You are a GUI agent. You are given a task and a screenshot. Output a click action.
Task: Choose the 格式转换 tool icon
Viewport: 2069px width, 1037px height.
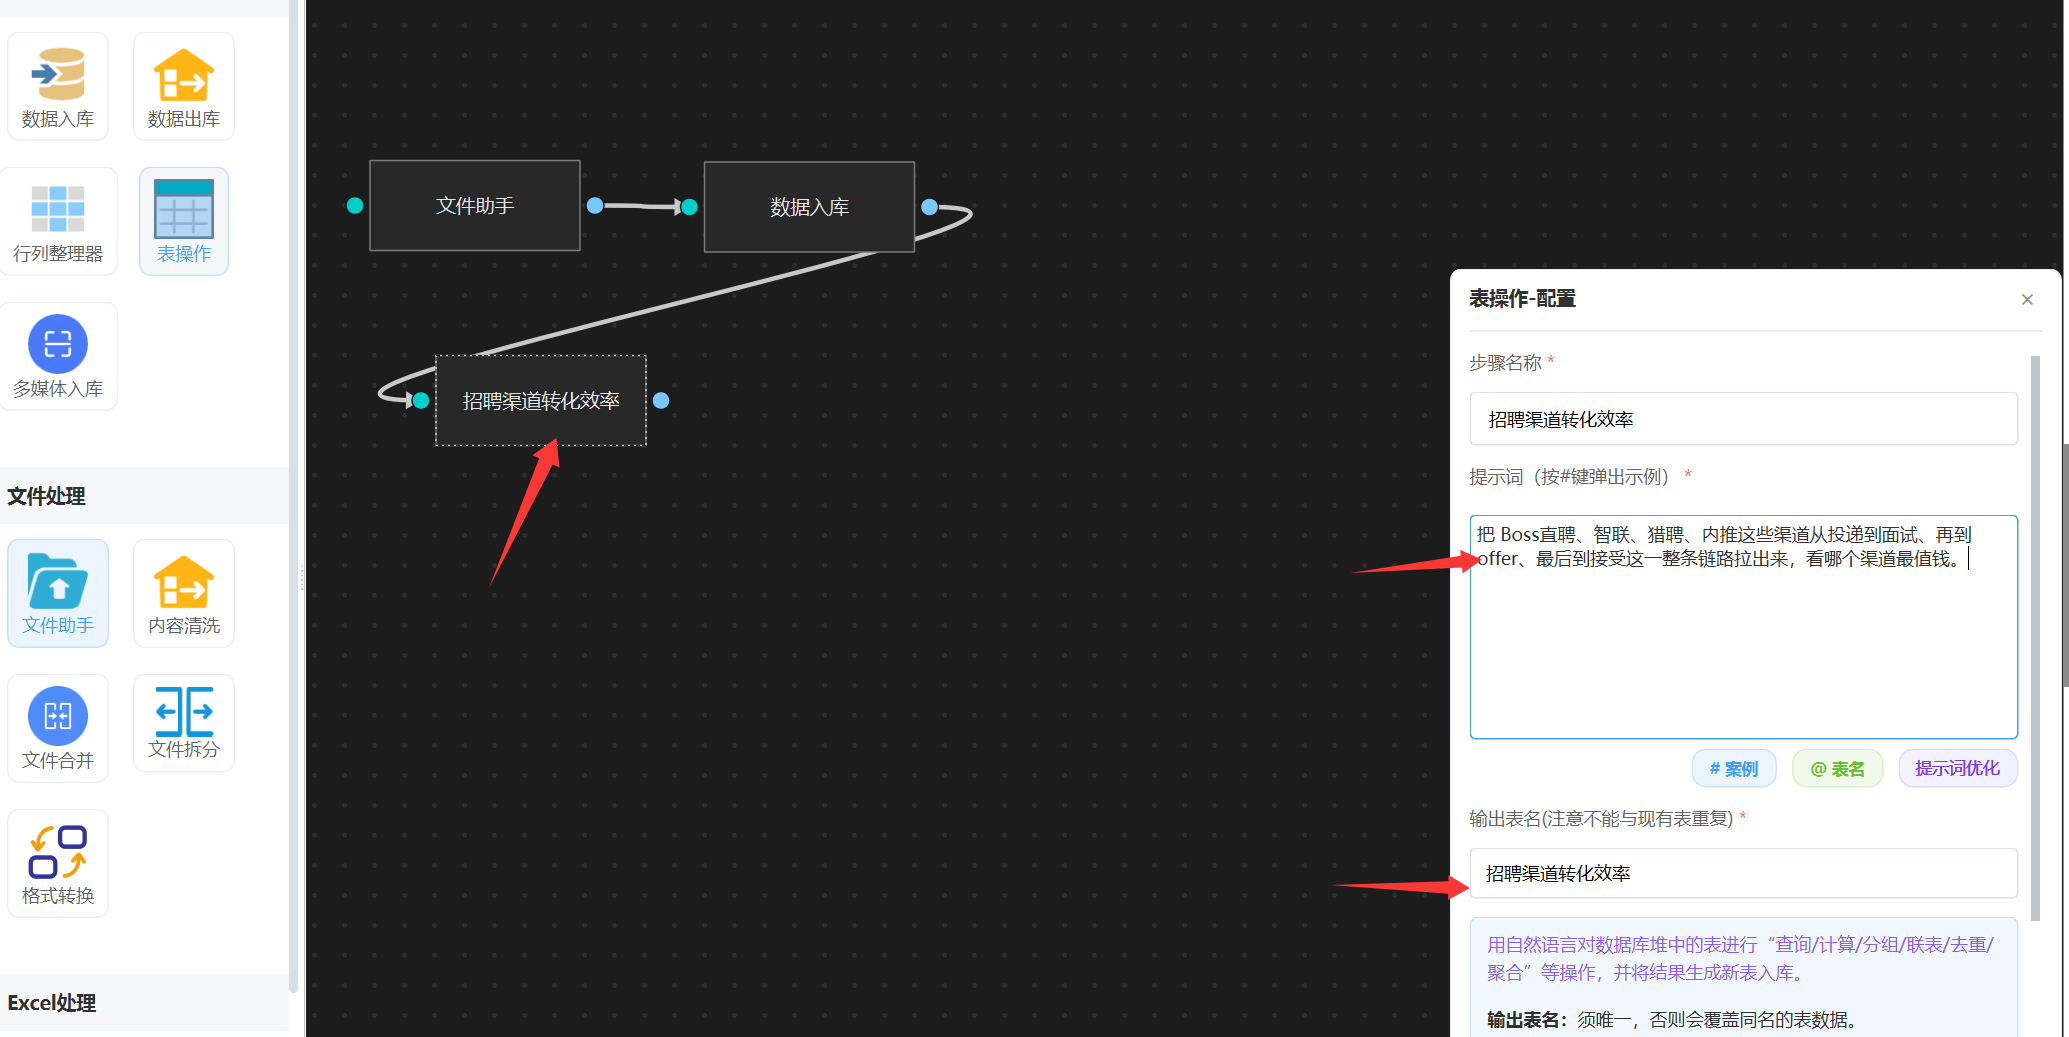58,863
